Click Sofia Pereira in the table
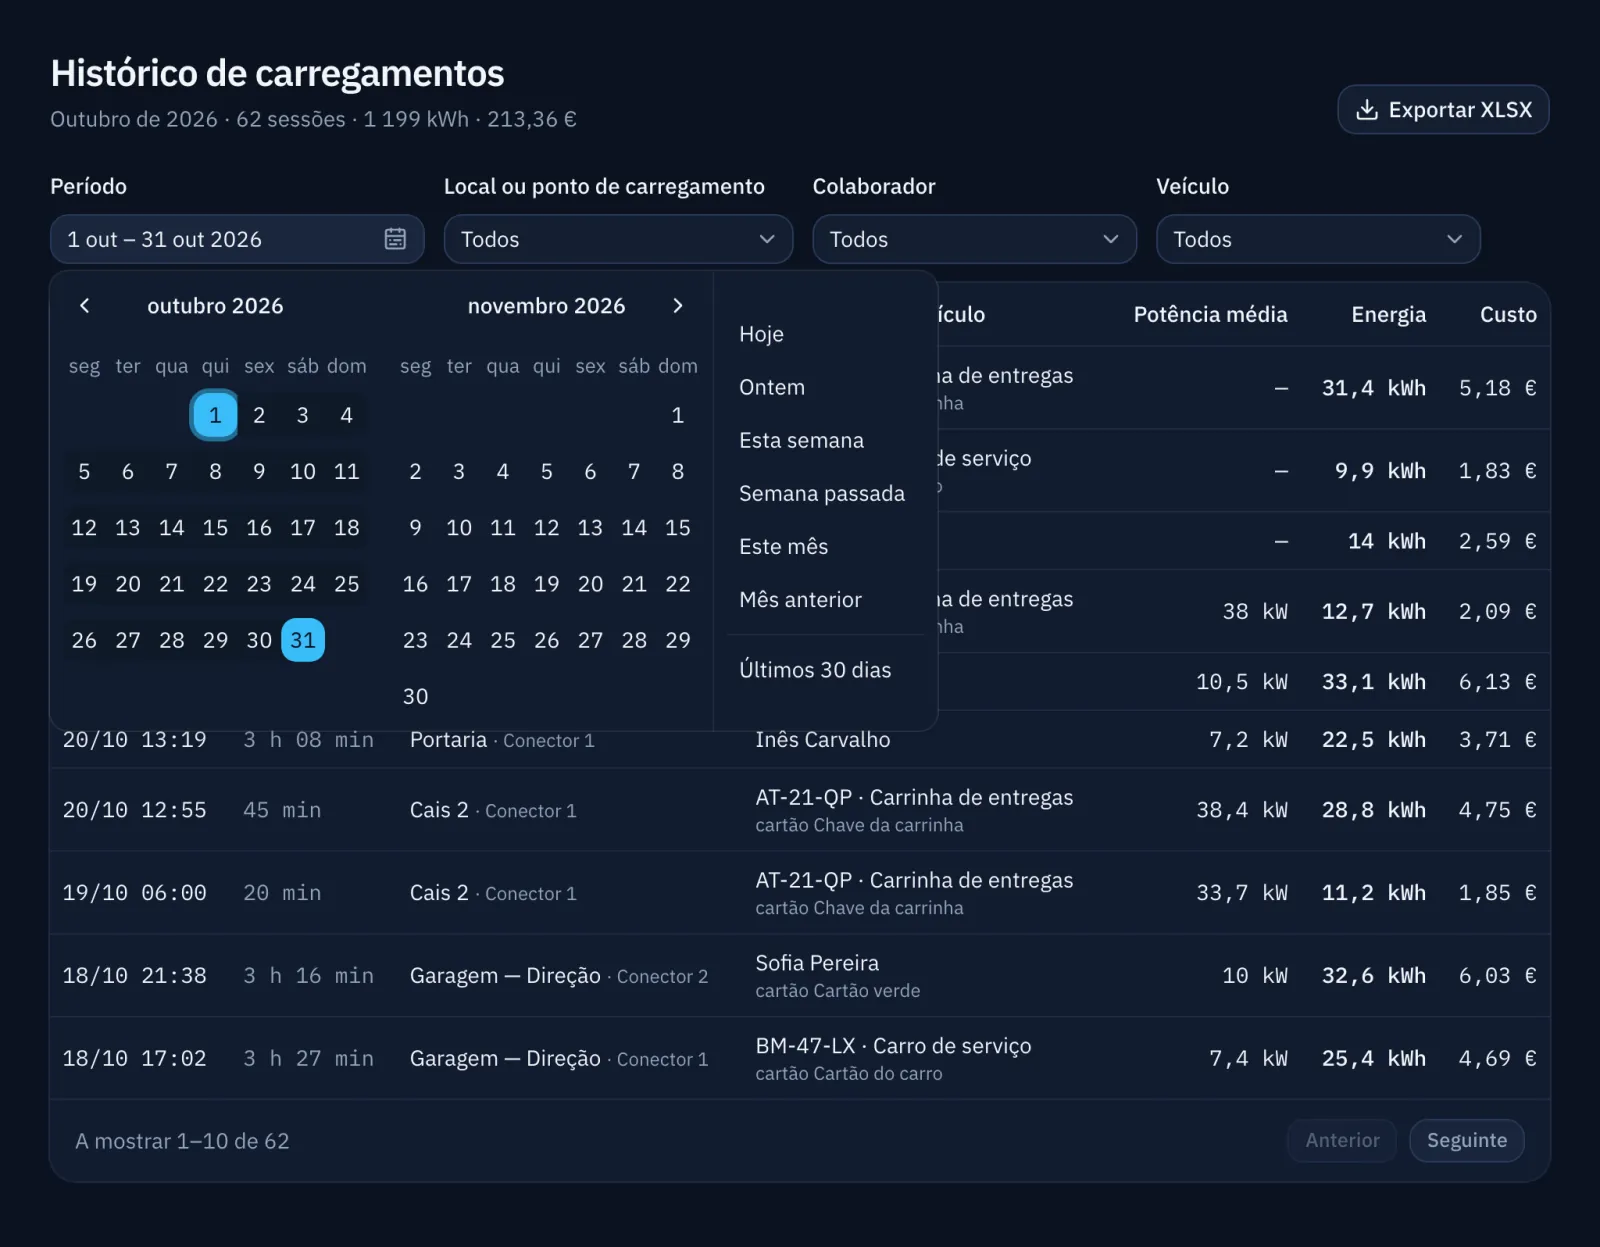This screenshot has width=1600, height=1247. 817,963
